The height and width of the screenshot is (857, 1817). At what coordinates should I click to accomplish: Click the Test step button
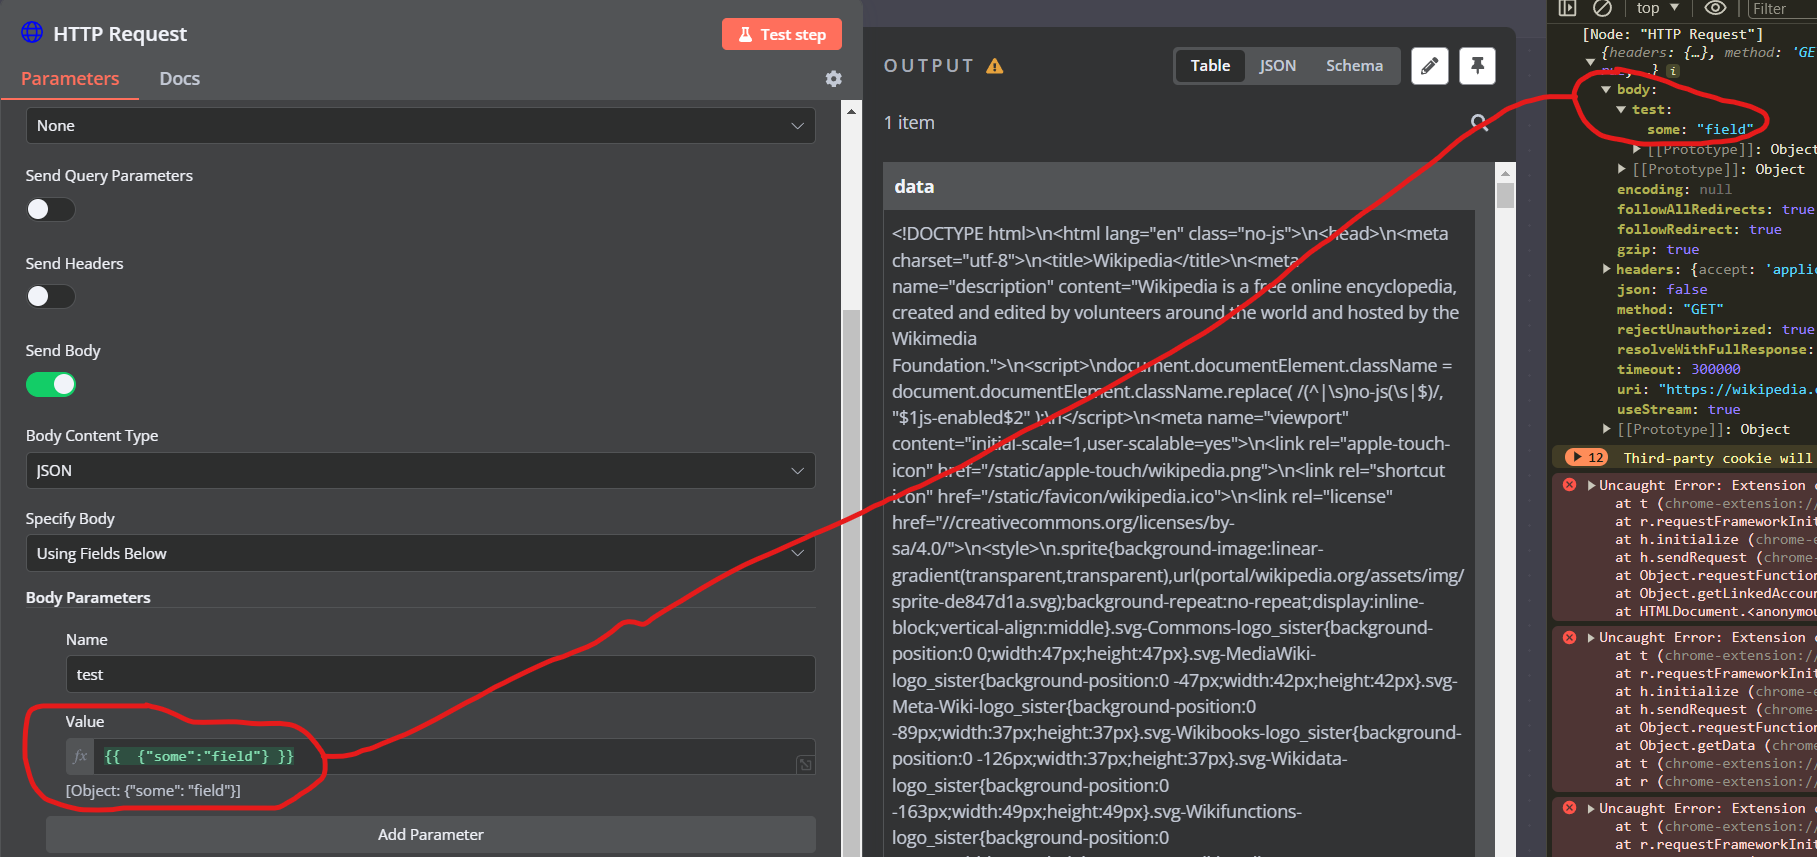(781, 34)
